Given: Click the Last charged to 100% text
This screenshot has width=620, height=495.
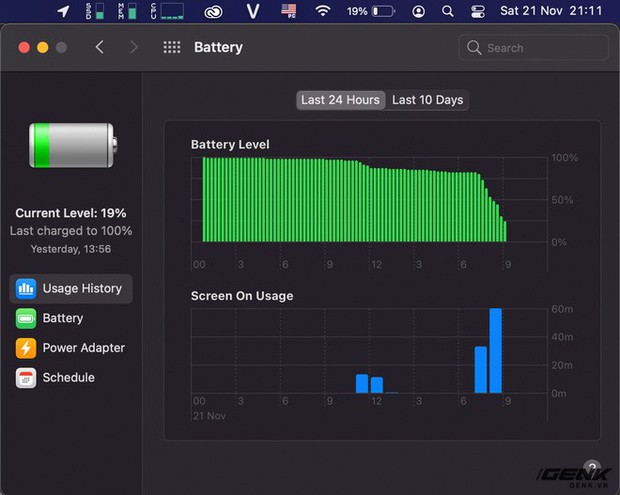Looking at the screenshot, I should (71, 231).
